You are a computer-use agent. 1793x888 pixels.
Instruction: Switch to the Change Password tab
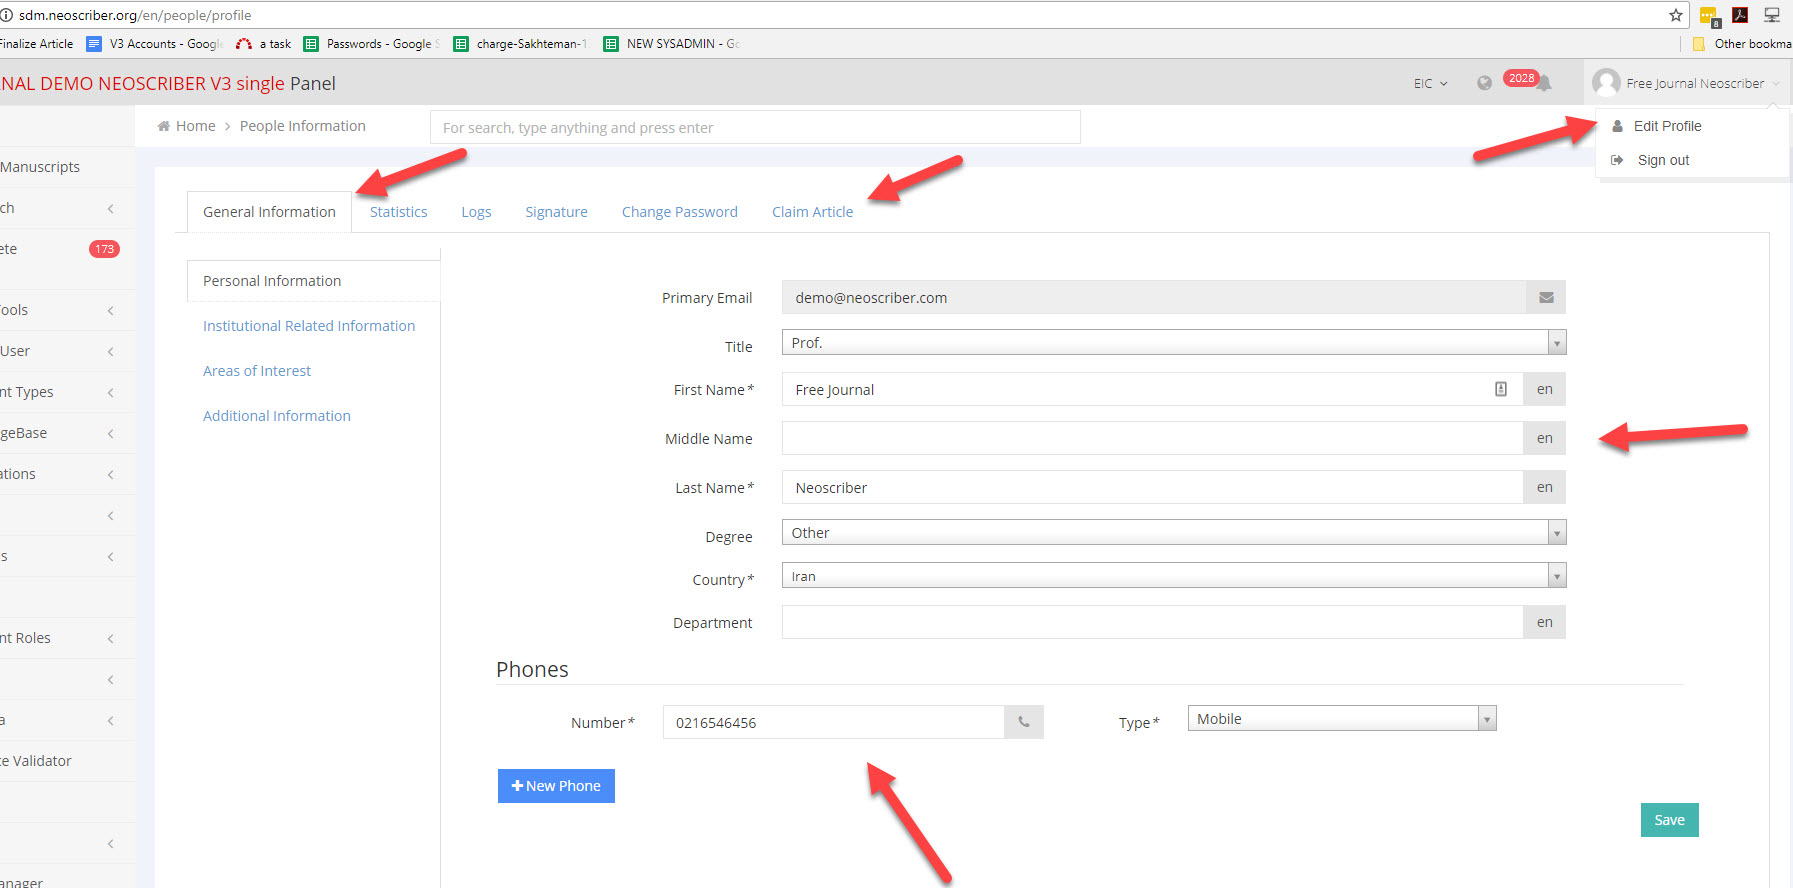[679, 212]
